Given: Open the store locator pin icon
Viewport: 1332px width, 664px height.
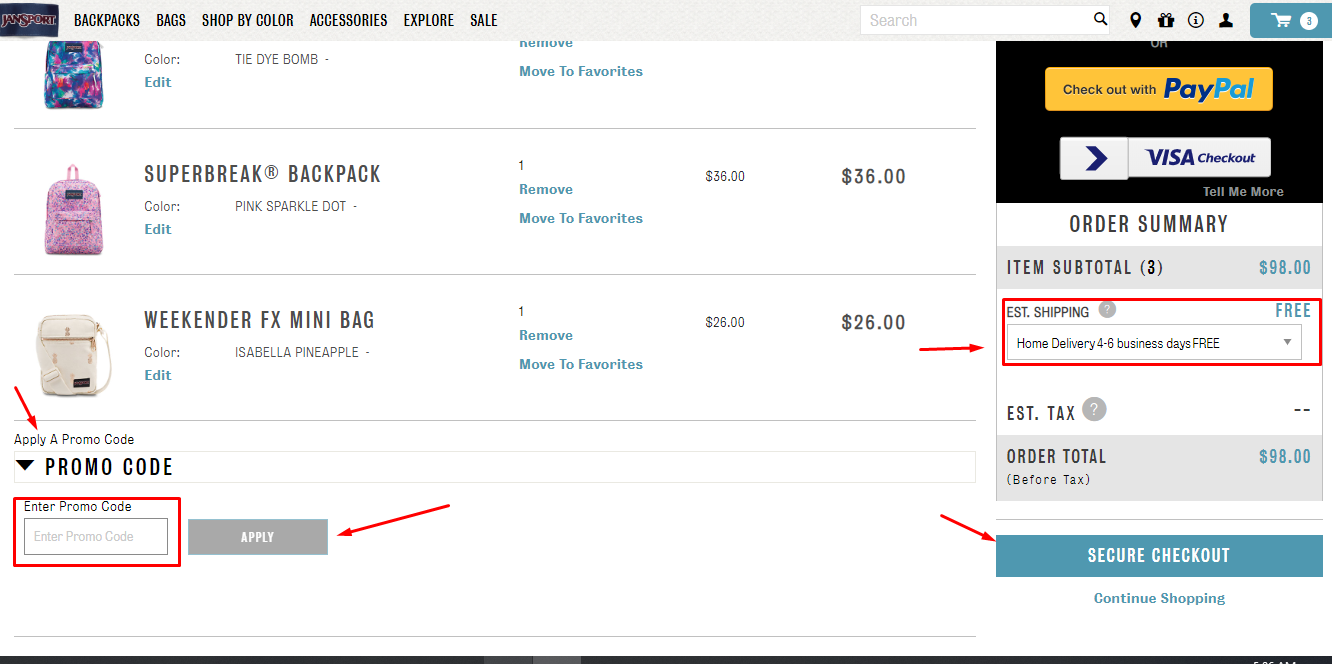Looking at the screenshot, I should pyautogui.click(x=1136, y=20).
